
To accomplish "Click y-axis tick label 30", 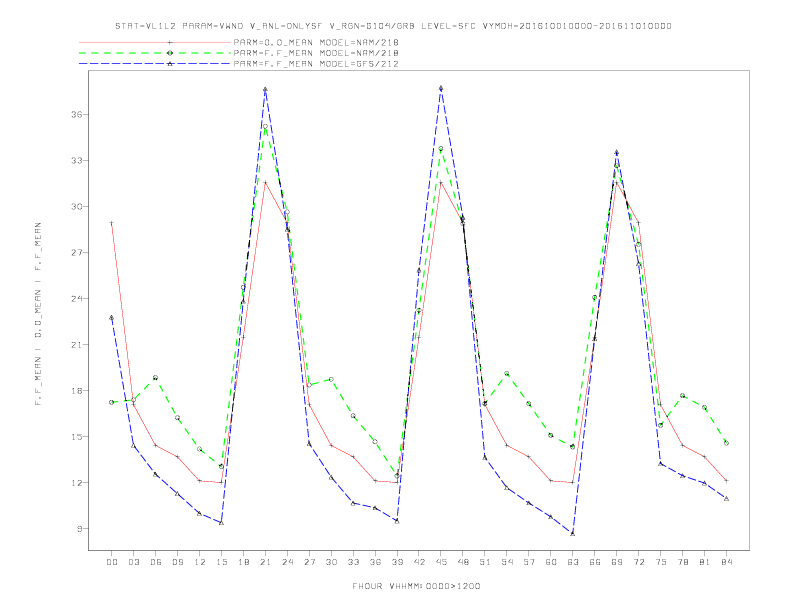I will (77, 207).
